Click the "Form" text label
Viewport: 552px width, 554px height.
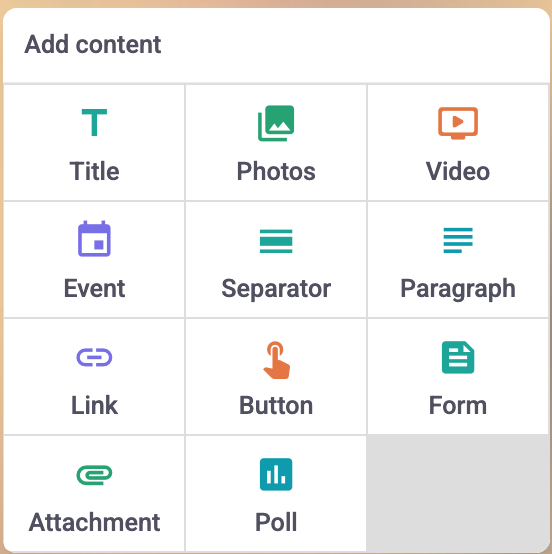(458, 405)
